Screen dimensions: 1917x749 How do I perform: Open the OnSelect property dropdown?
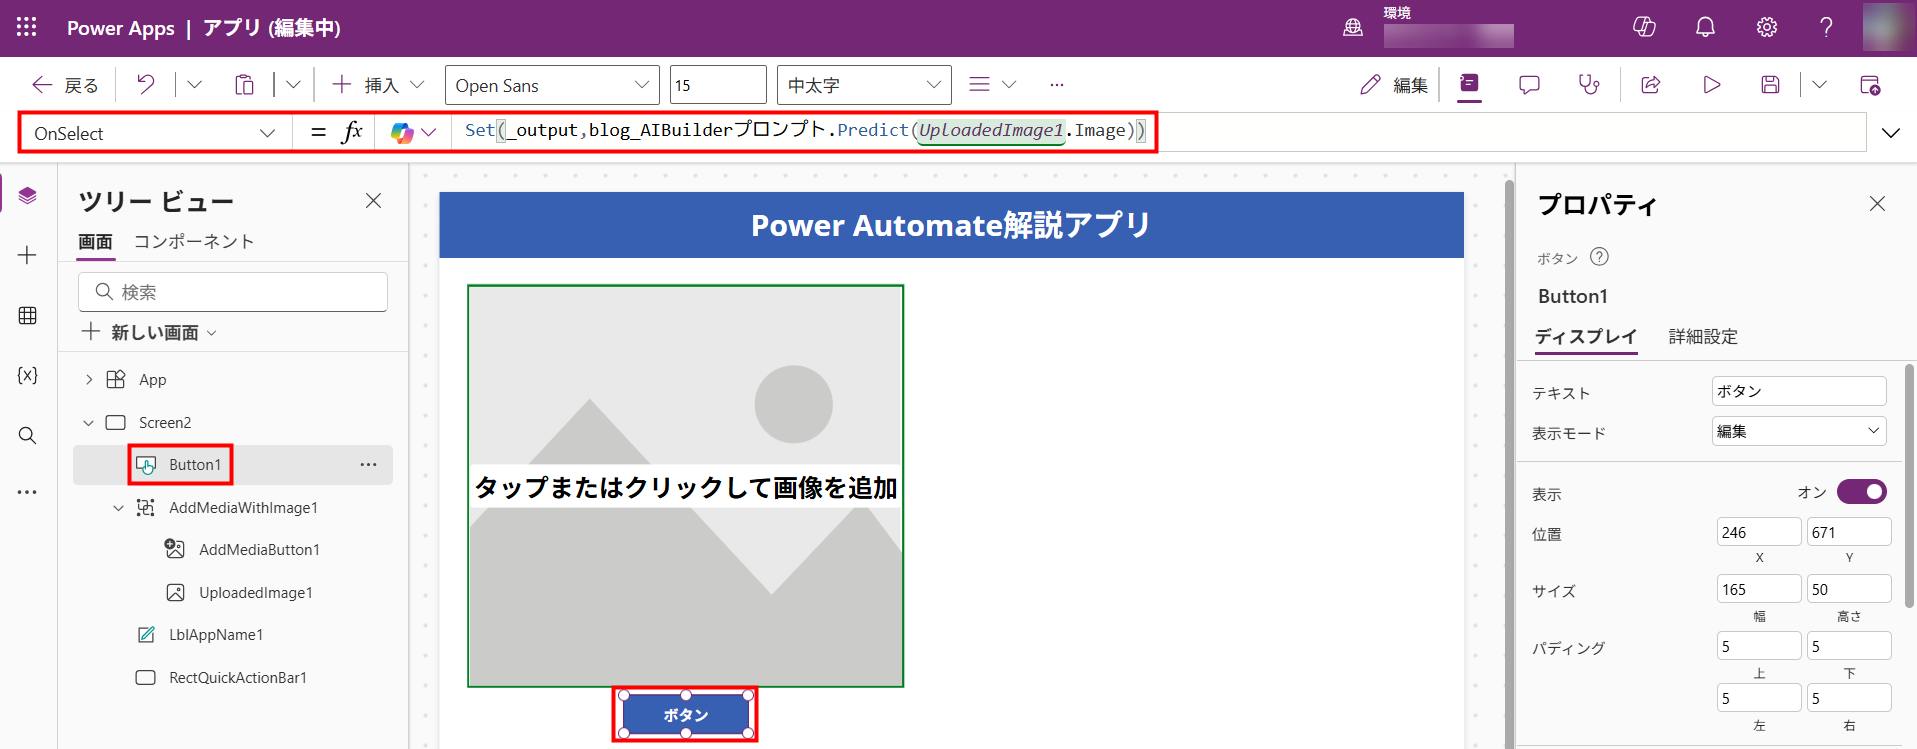coord(155,133)
